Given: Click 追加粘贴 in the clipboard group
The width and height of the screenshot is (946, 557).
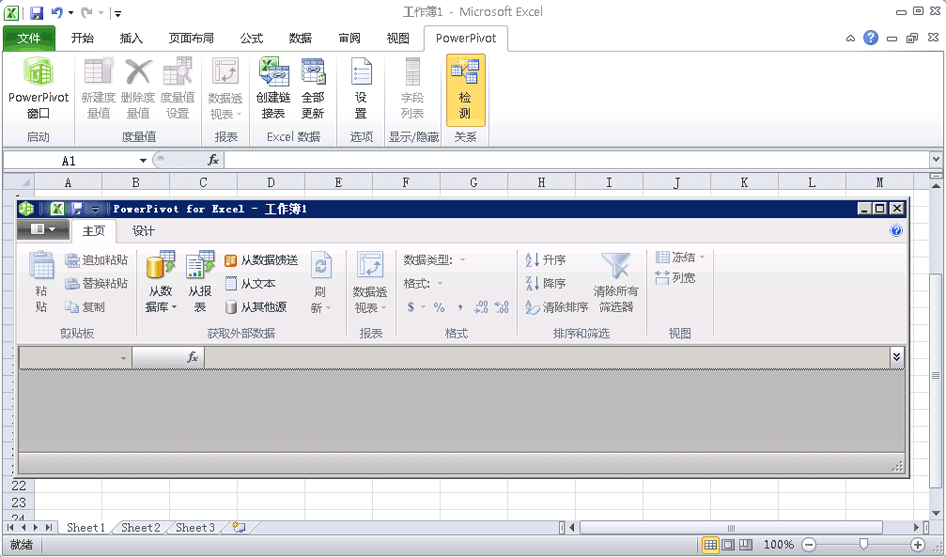Looking at the screenshot, I should [97, 260].
